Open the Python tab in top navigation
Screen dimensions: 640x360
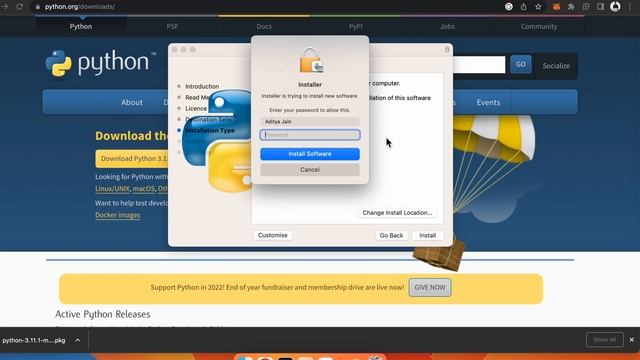coord(81,27)
